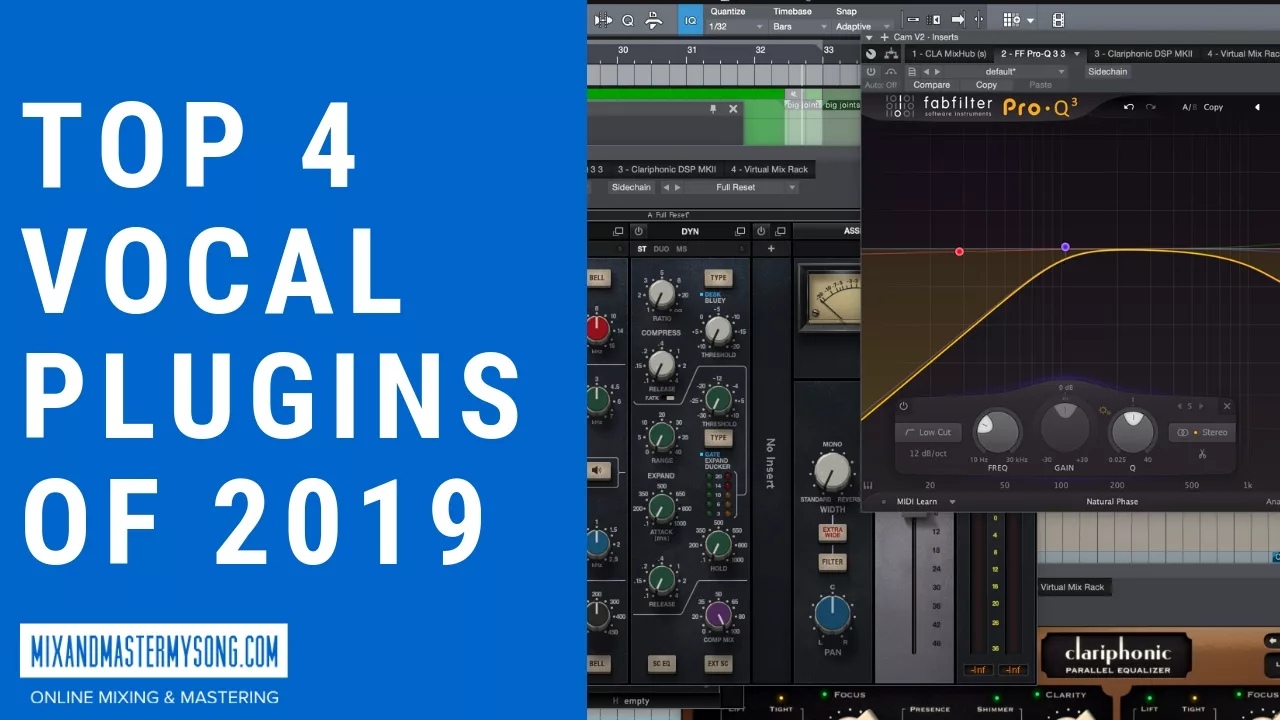Open the 4 - Virtual Mix Rack tab
Viewport: 1280px width, 720px height.
(1241, 54)
